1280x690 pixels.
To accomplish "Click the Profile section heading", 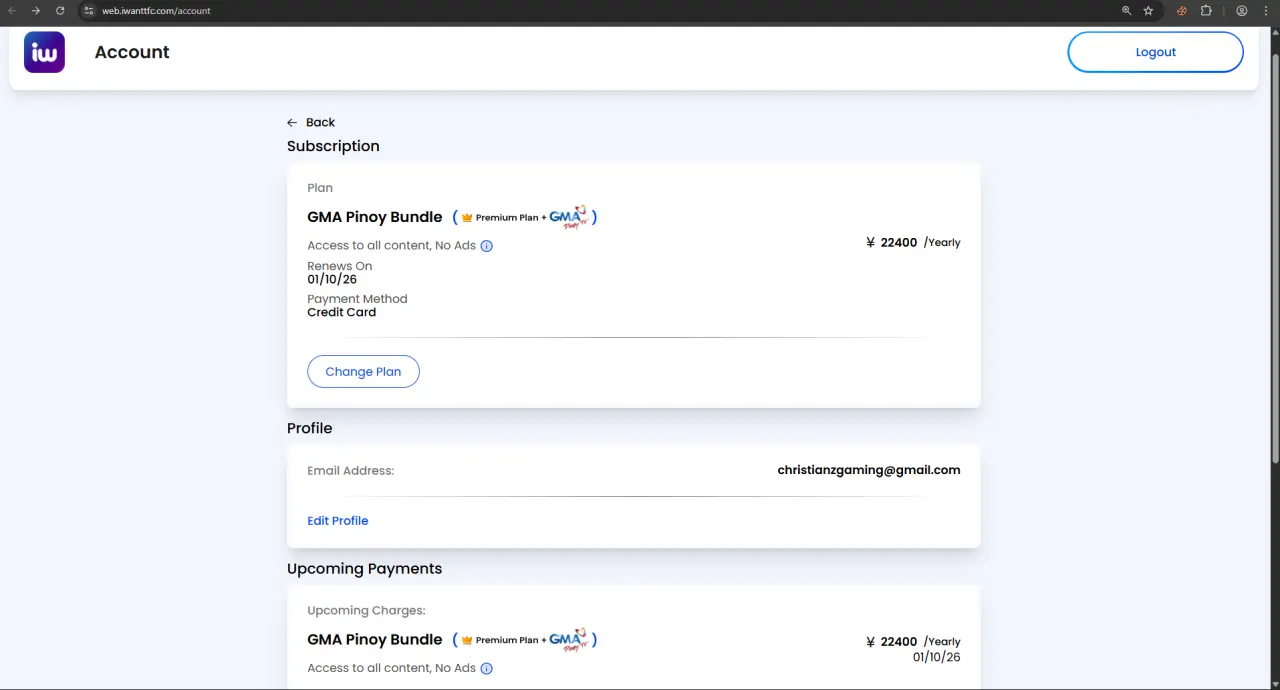I will coord(310,428).
